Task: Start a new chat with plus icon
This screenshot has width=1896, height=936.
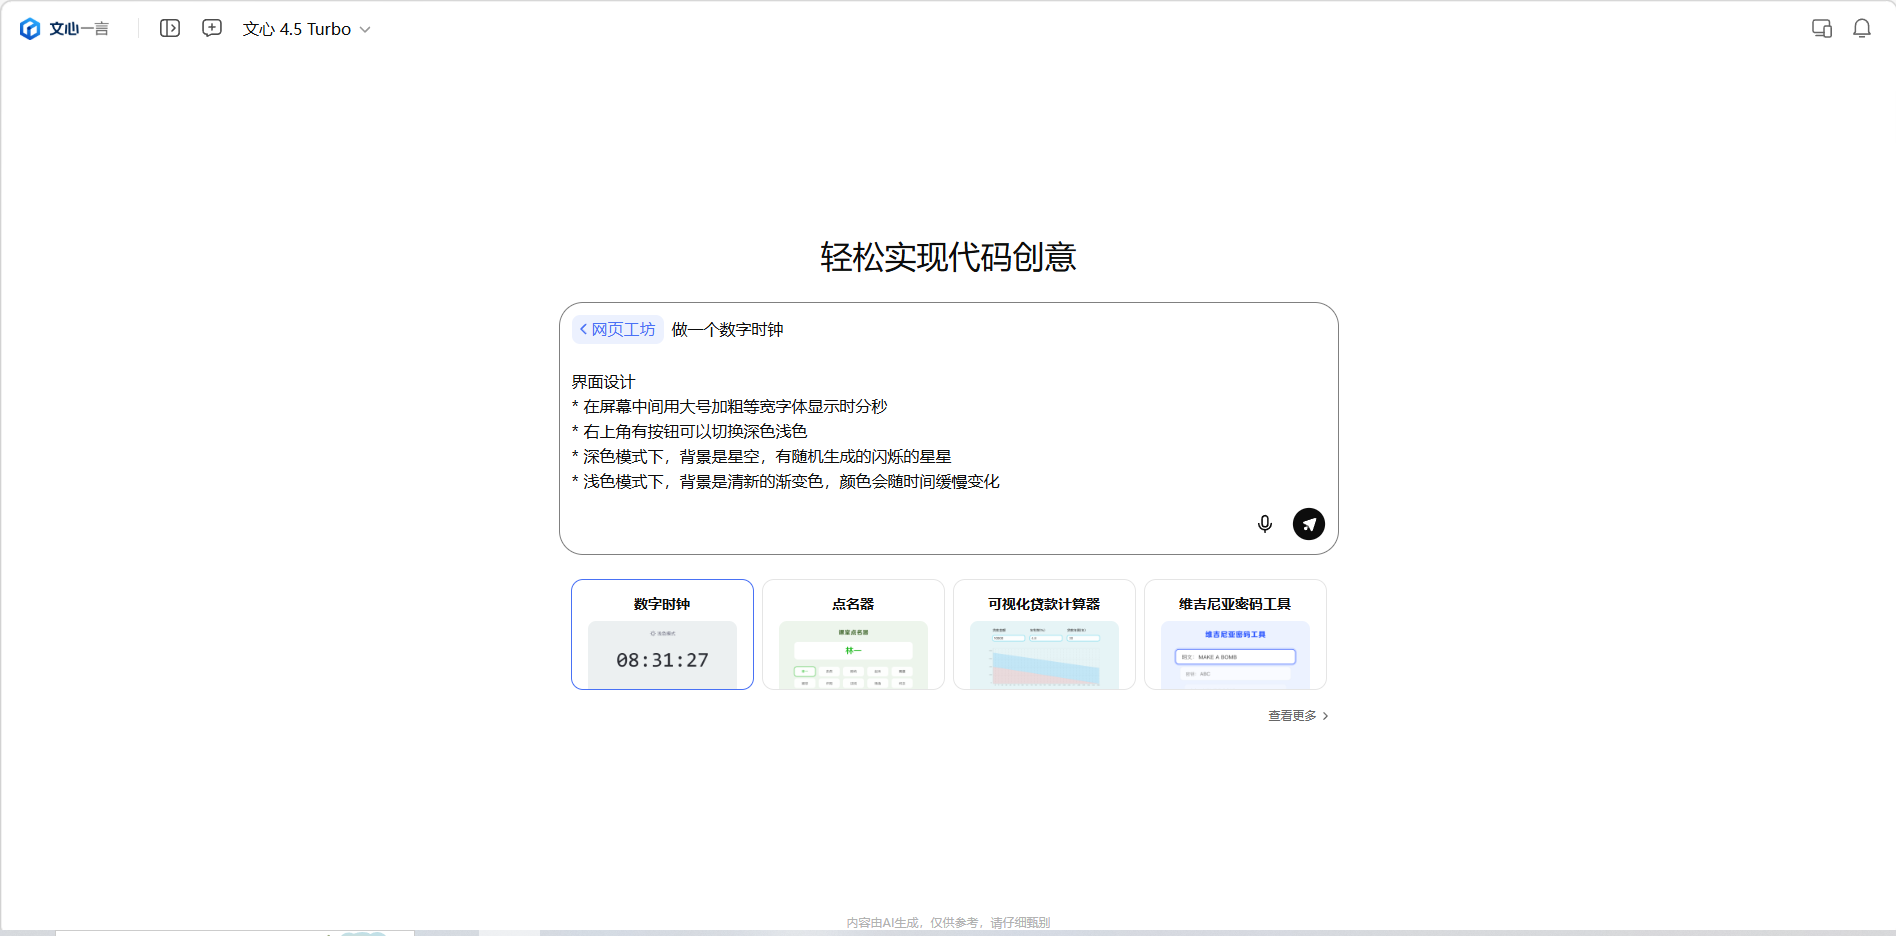Action: (x=212, y=28)
